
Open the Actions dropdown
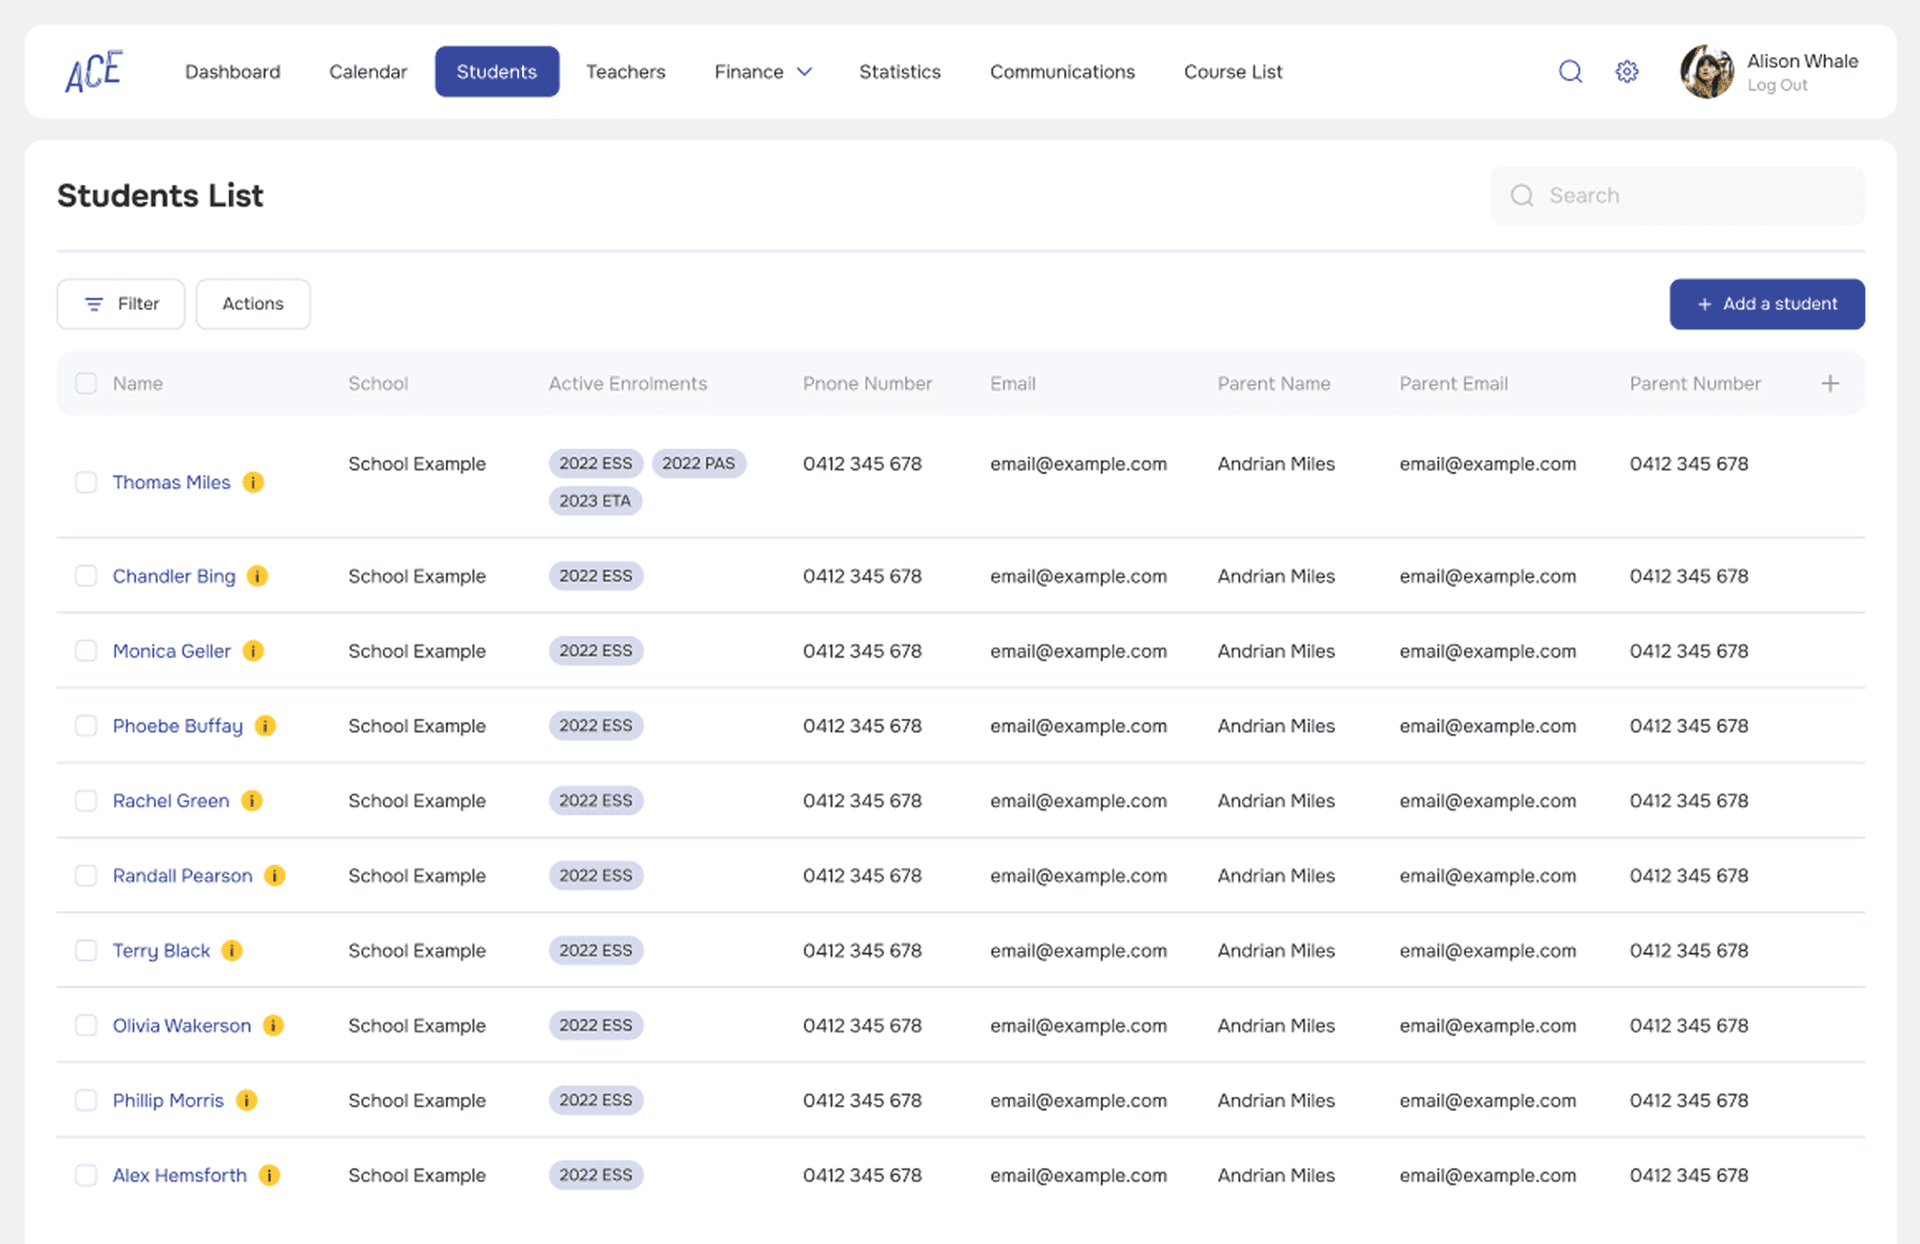(252, 303)
